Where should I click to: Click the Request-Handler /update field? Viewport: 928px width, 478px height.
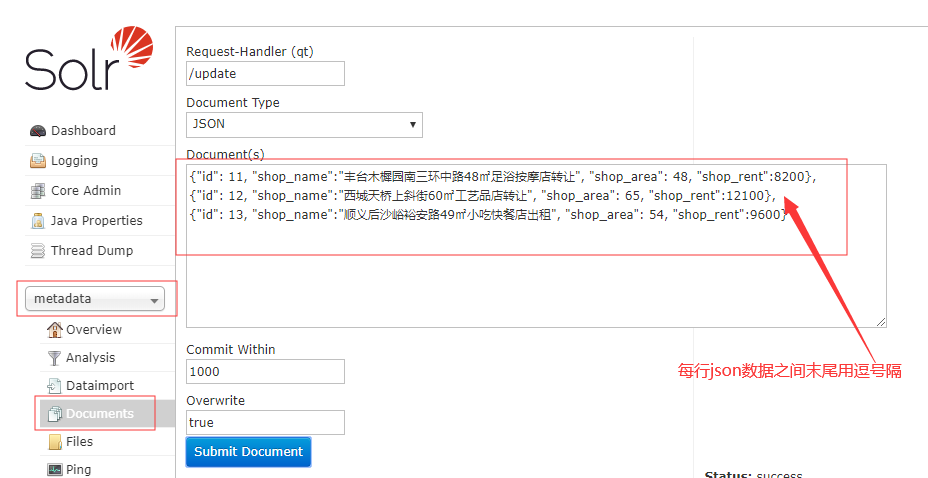pos(265,74)
